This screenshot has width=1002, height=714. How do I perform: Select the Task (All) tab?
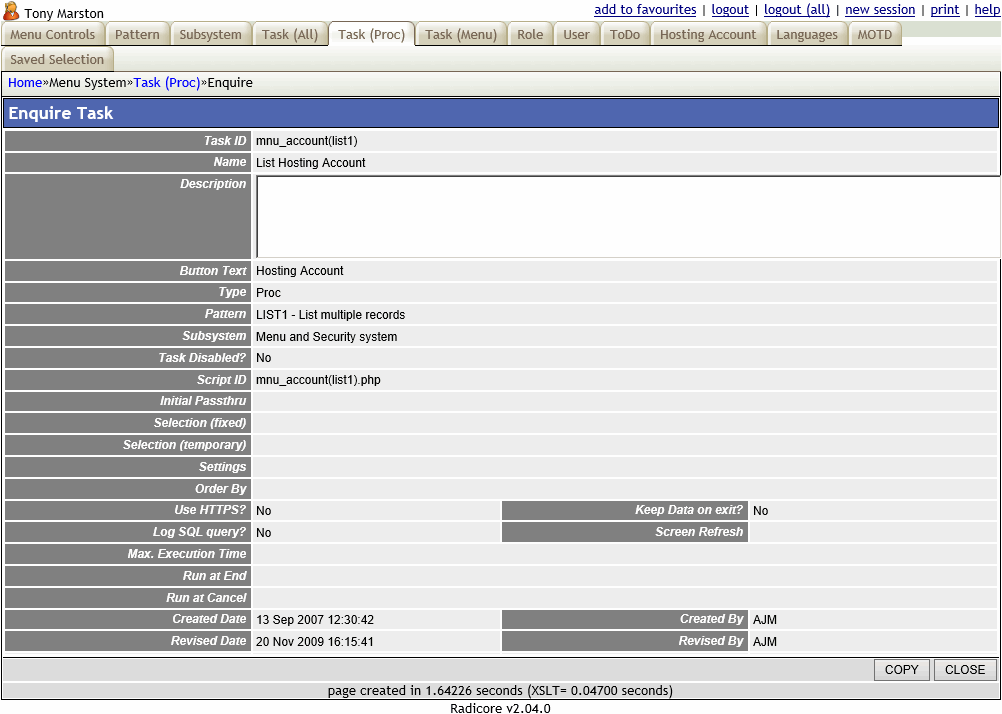pos(290,34)
